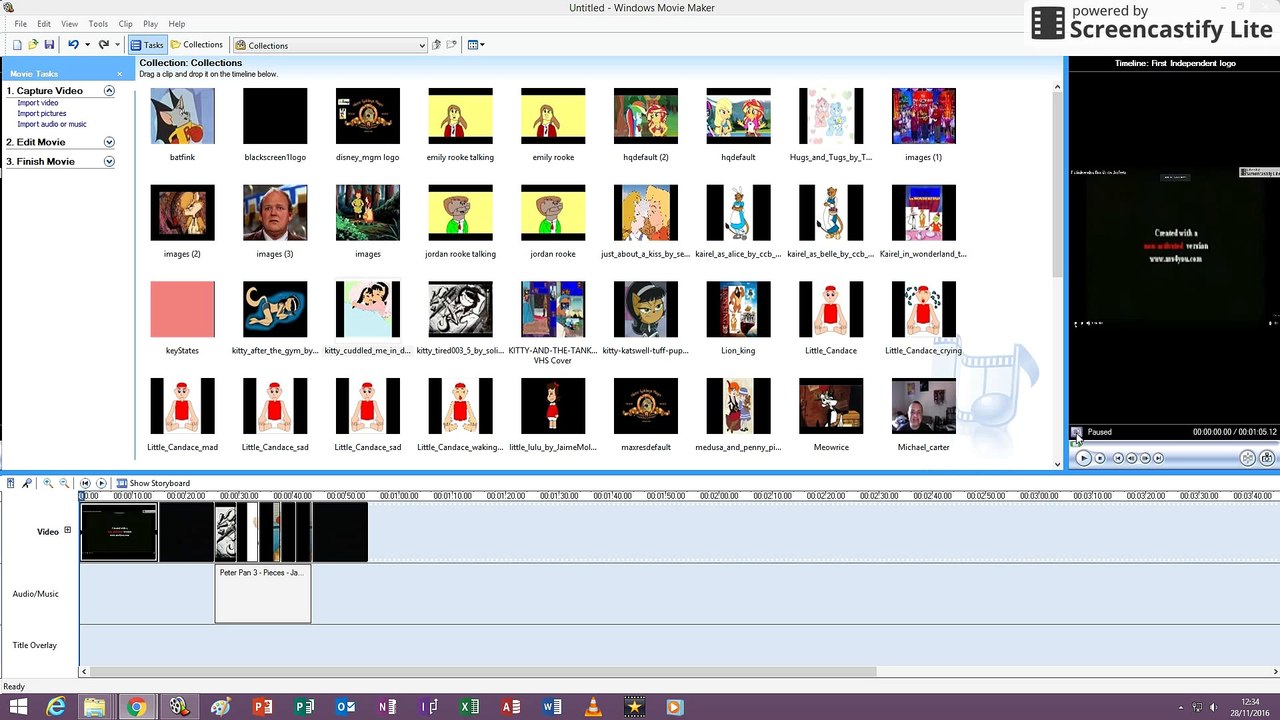Click the Import pictures link
Viewport: 1280px width, 720px height.
42,114
